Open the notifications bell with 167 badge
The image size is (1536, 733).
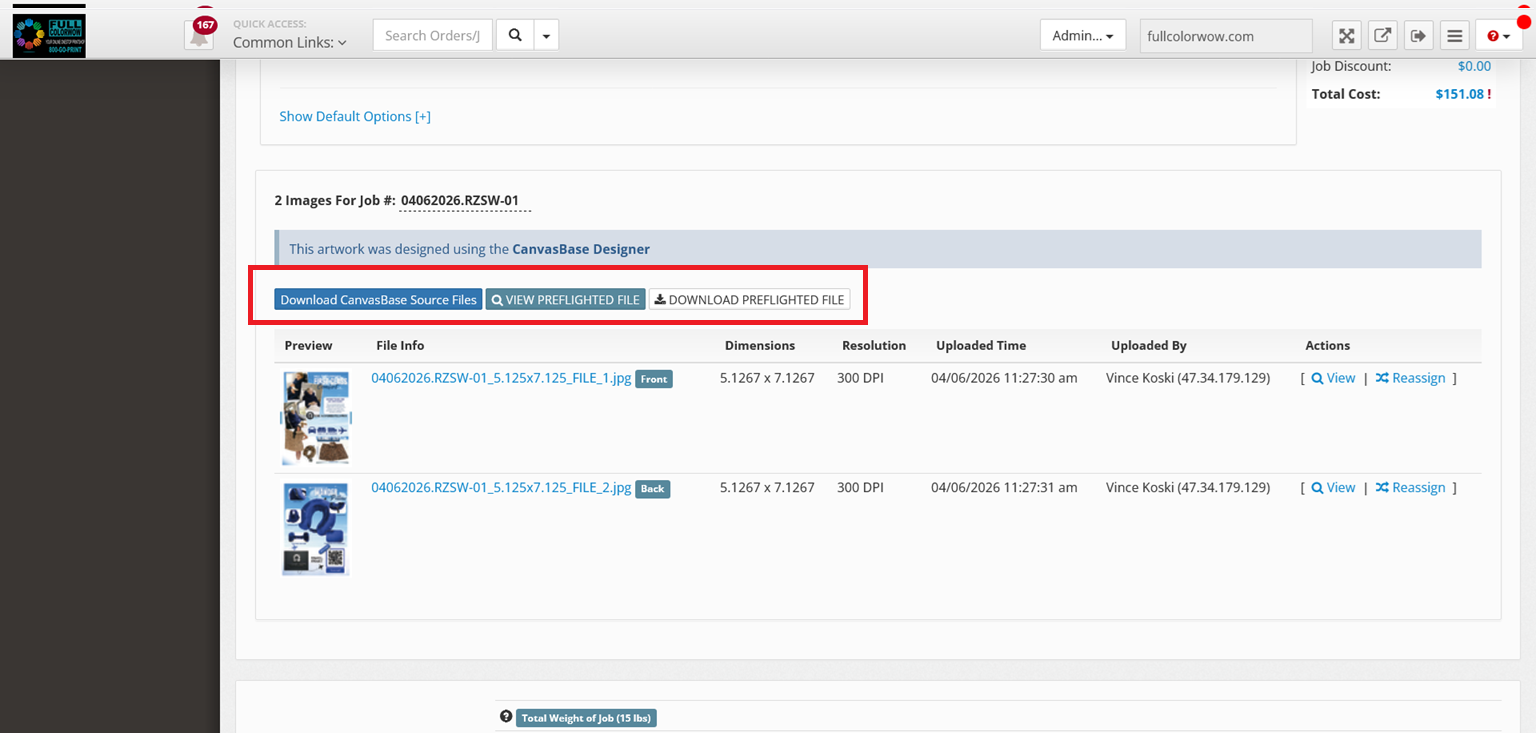[x=200, y=35]
